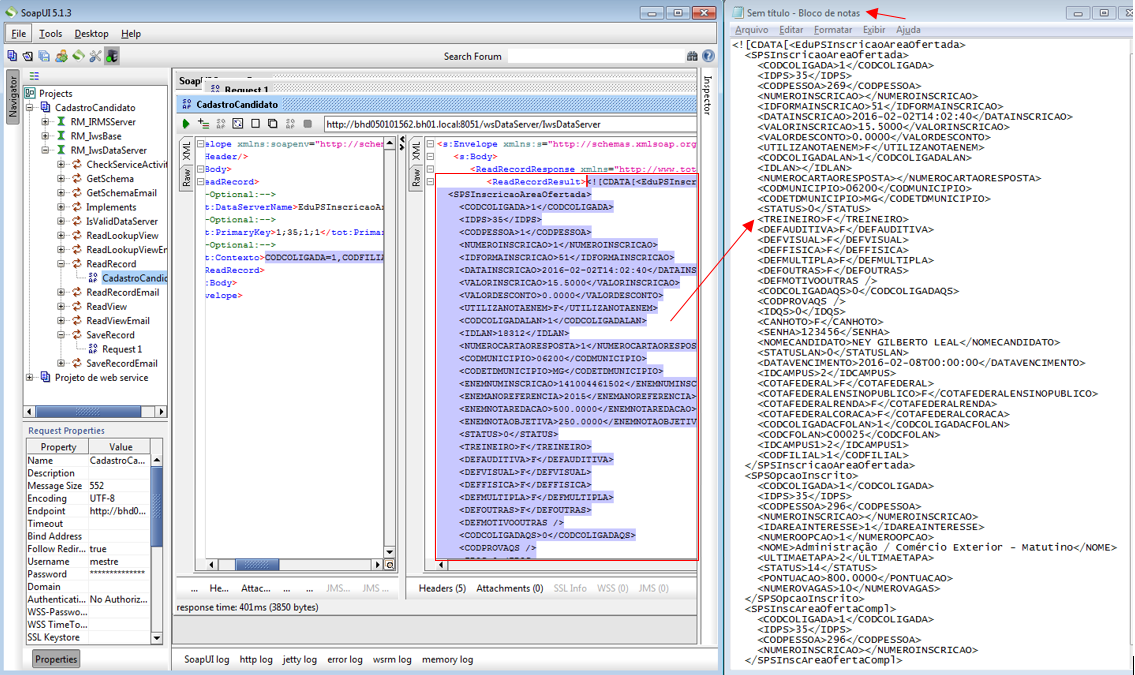Click the vertical Navigator tab
This screenshot has width=1135, height=675.
point(12,97)
